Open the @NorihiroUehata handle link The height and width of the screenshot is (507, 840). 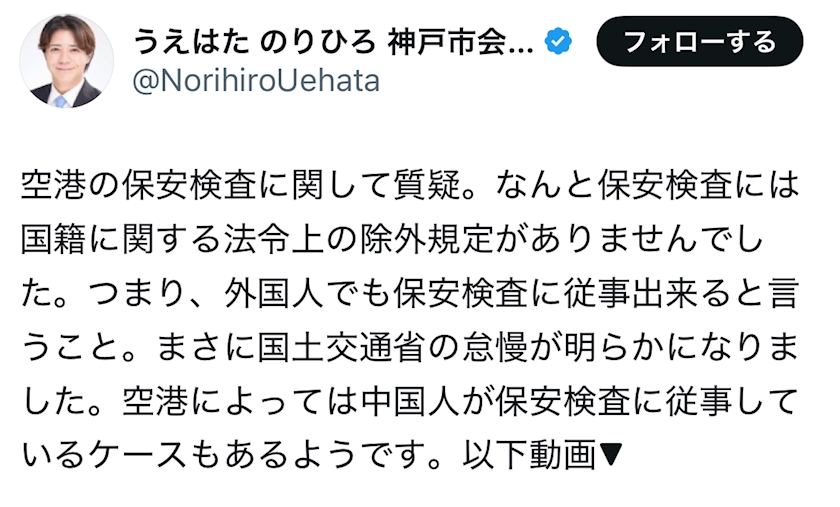point(256,81)
